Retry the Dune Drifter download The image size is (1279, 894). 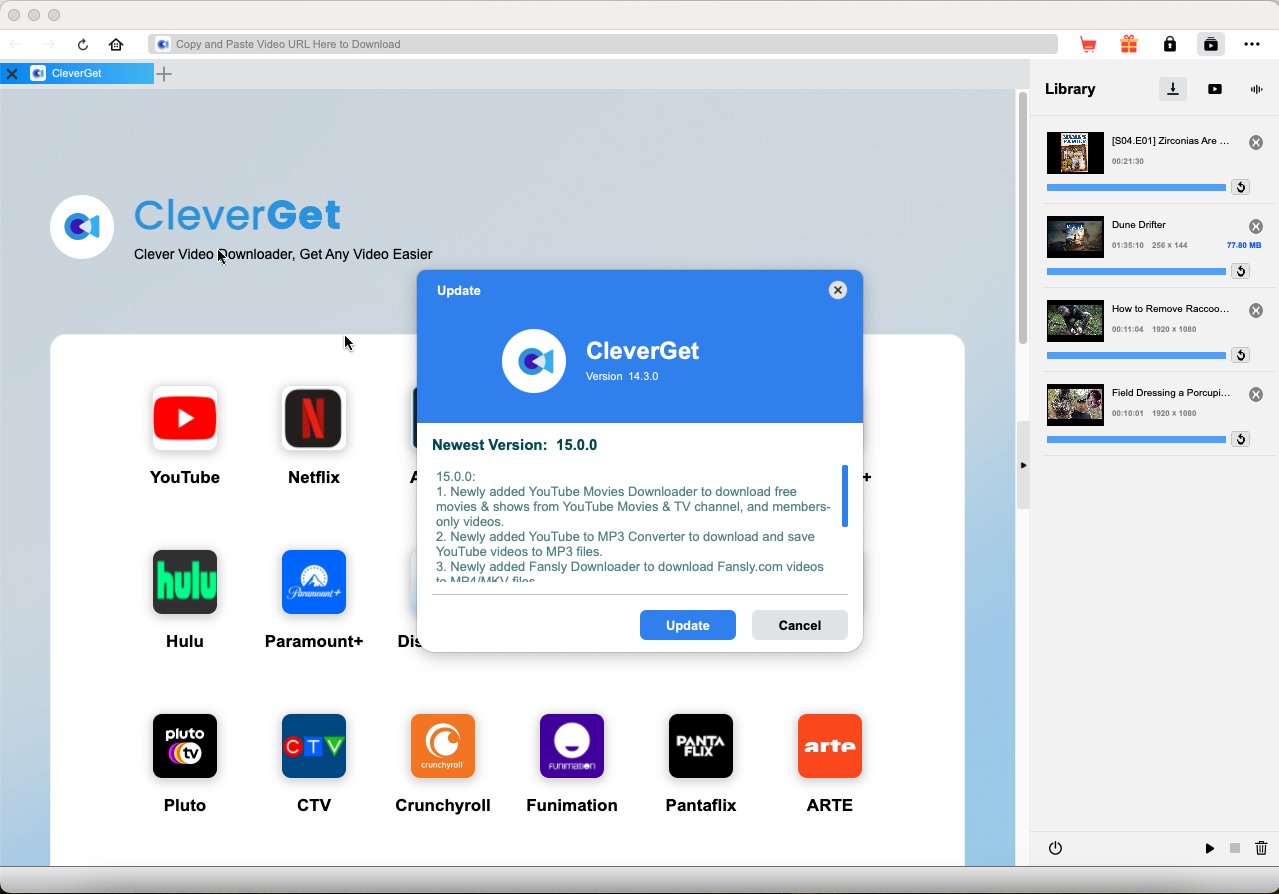(1240, 271)
